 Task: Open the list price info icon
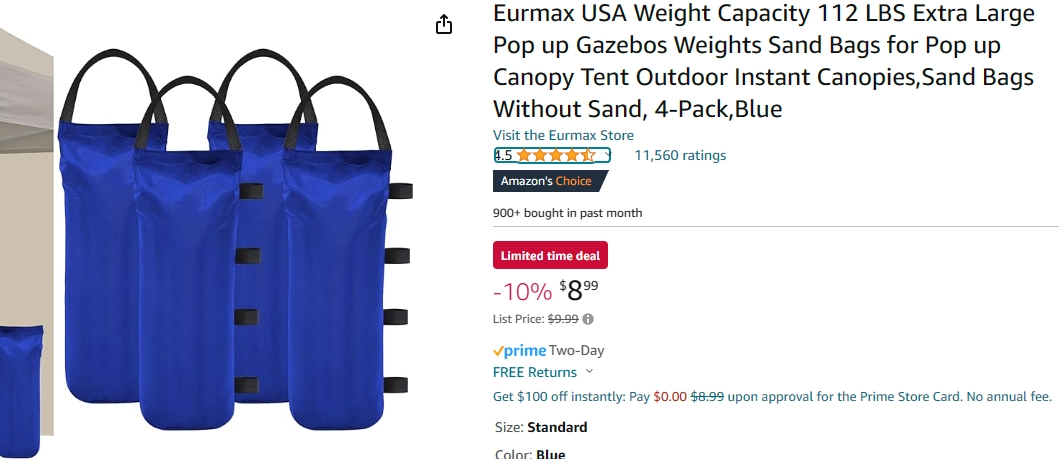[588, 319]
